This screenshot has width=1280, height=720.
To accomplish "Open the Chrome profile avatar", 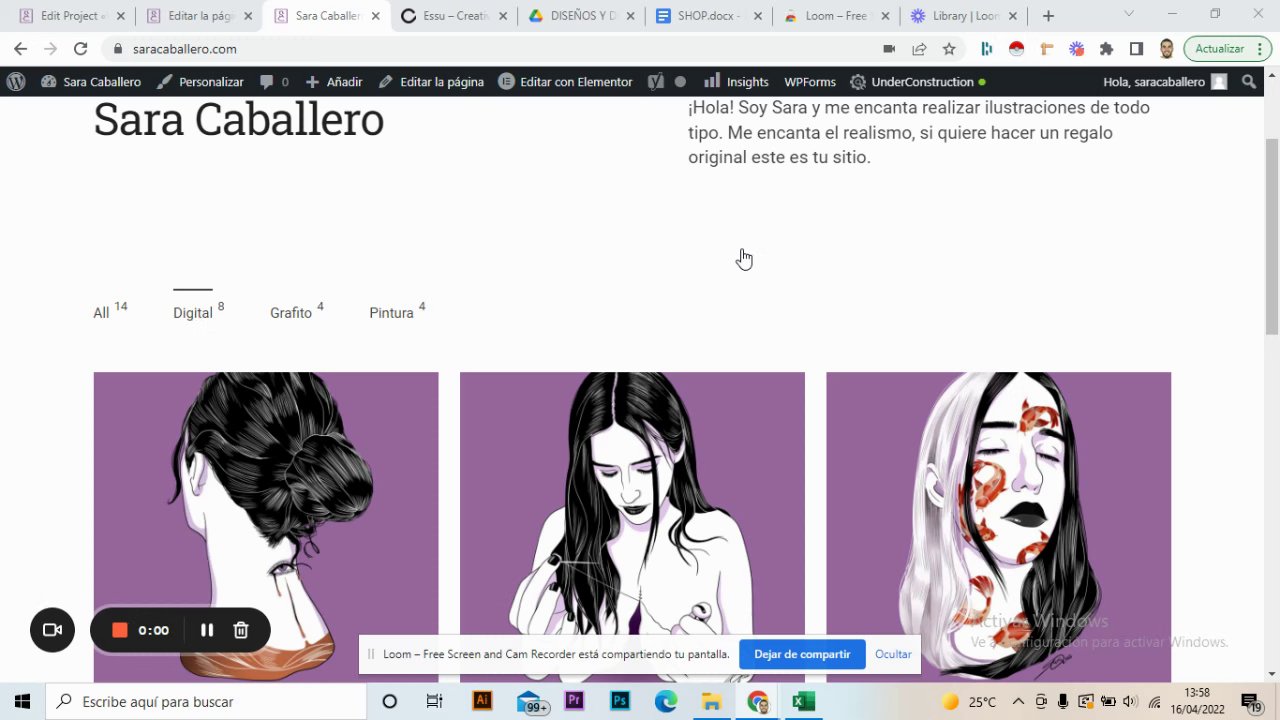I will tap(1166, 49).
